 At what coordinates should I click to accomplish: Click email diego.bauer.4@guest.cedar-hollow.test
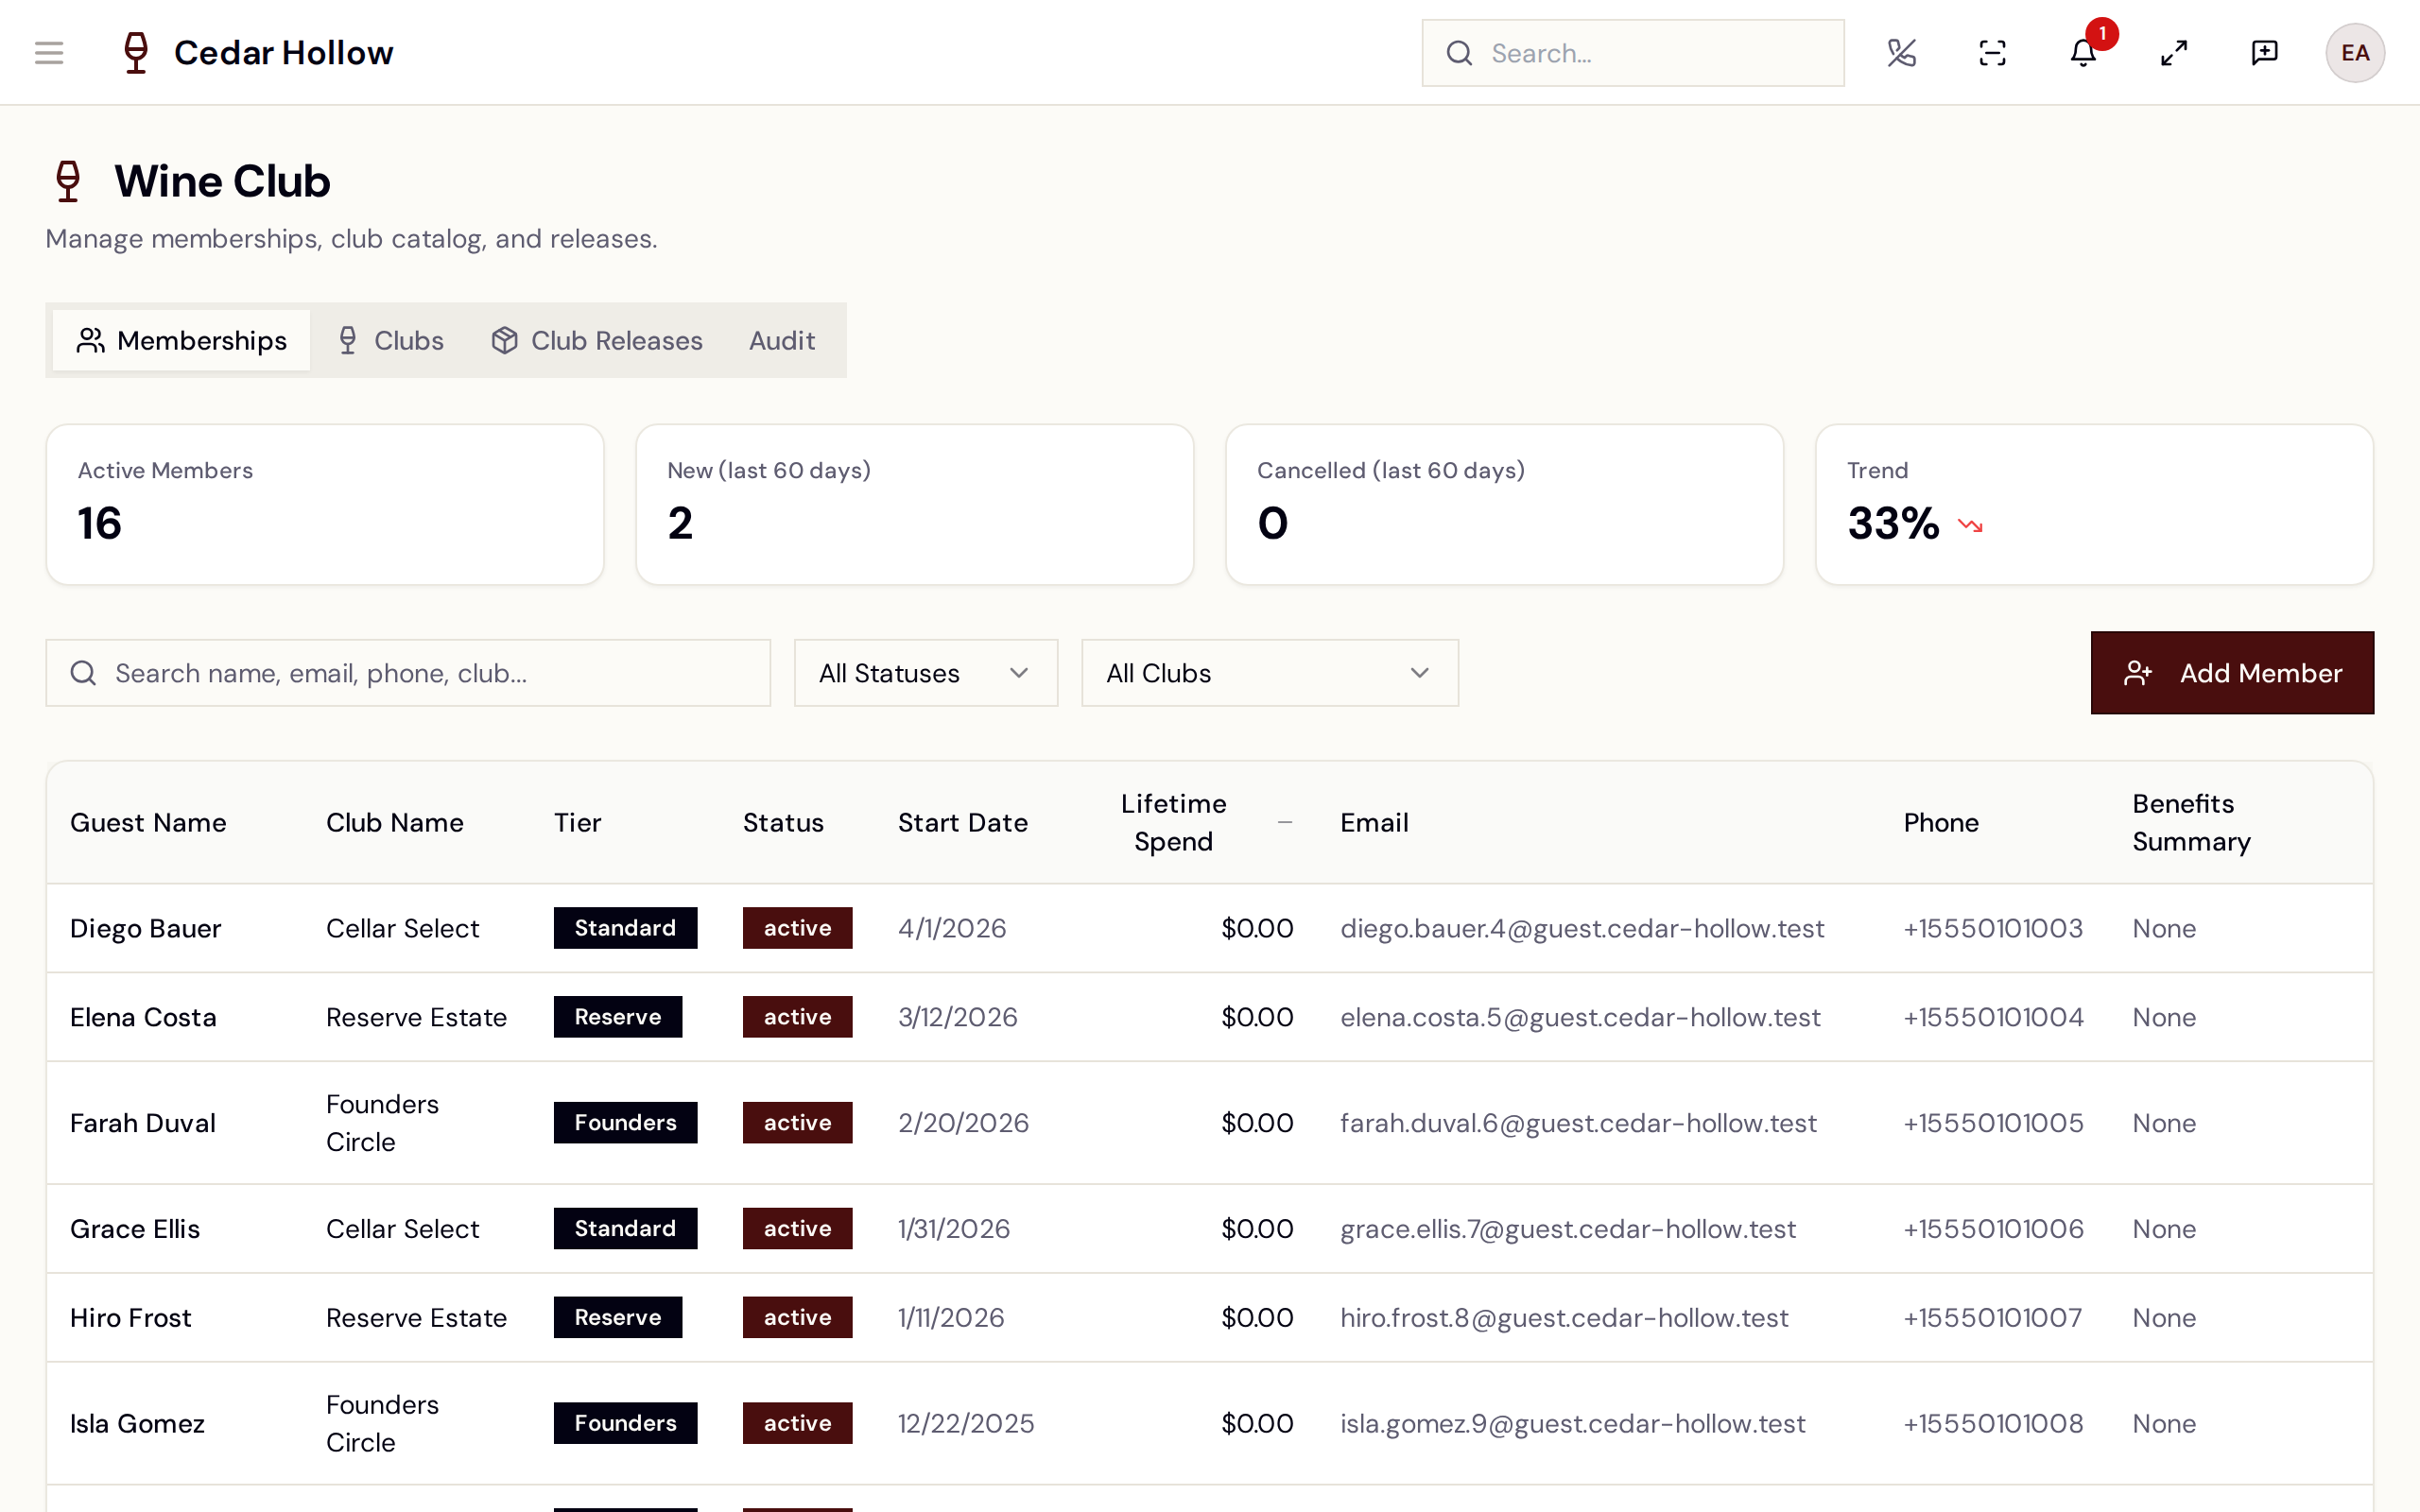pos(1582,928)
